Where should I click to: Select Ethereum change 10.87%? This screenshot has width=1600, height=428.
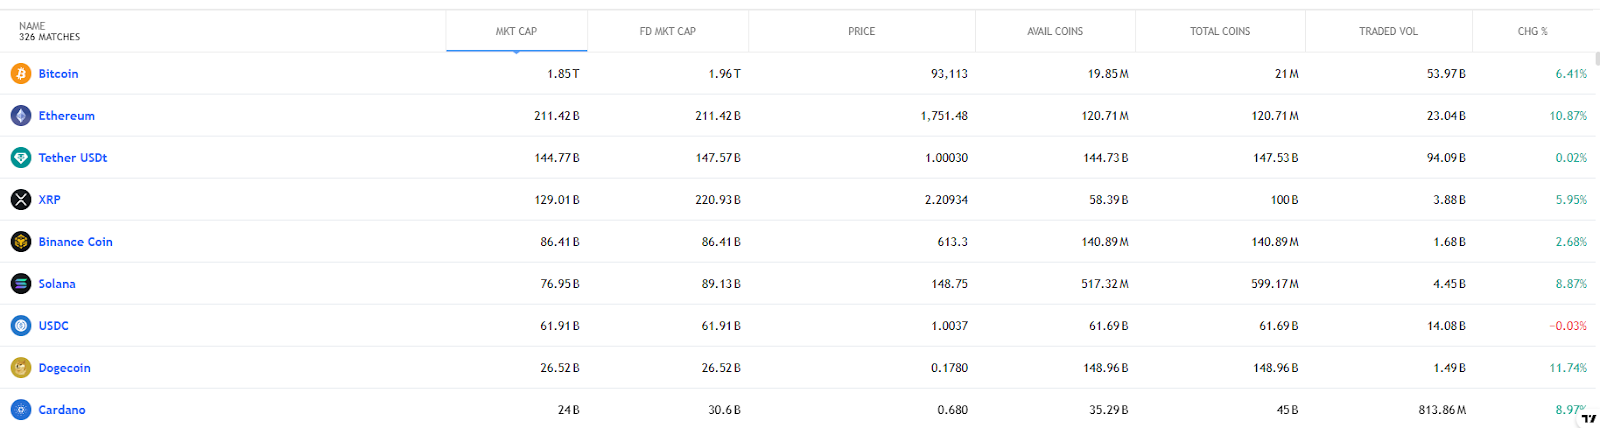tap(1568, 116)
